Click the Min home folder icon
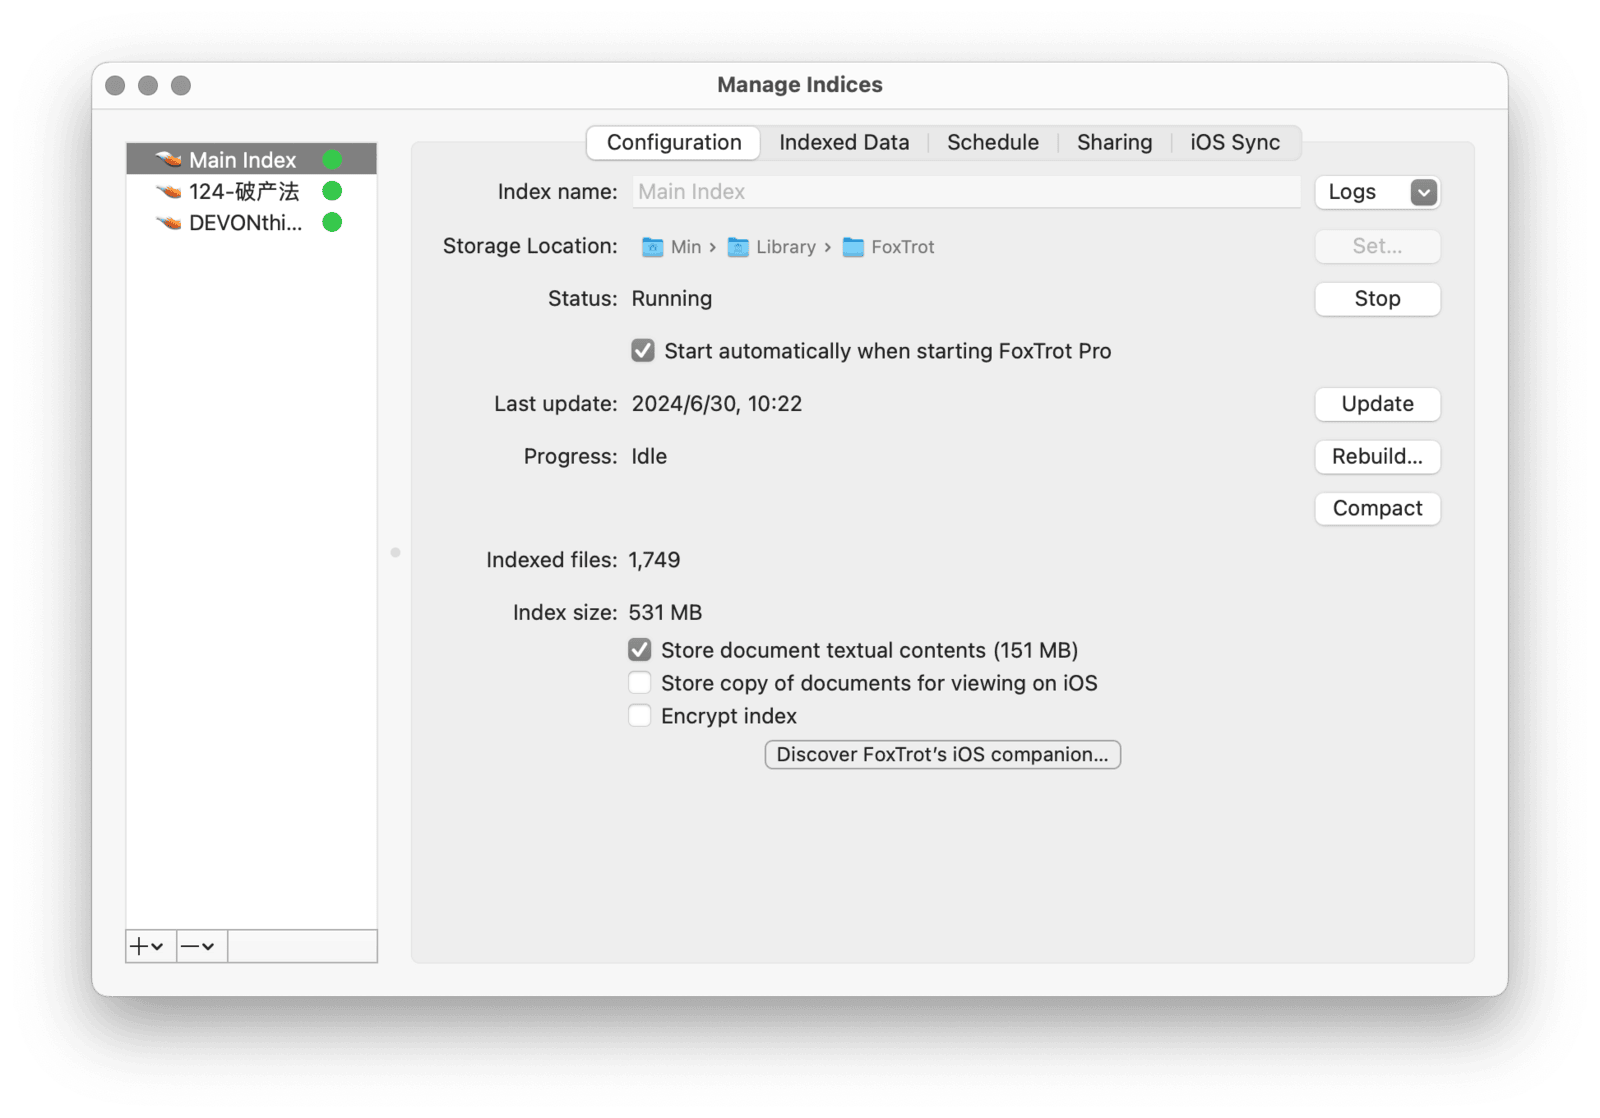Screen dimensions: 1600x1118 click(652, 247)
